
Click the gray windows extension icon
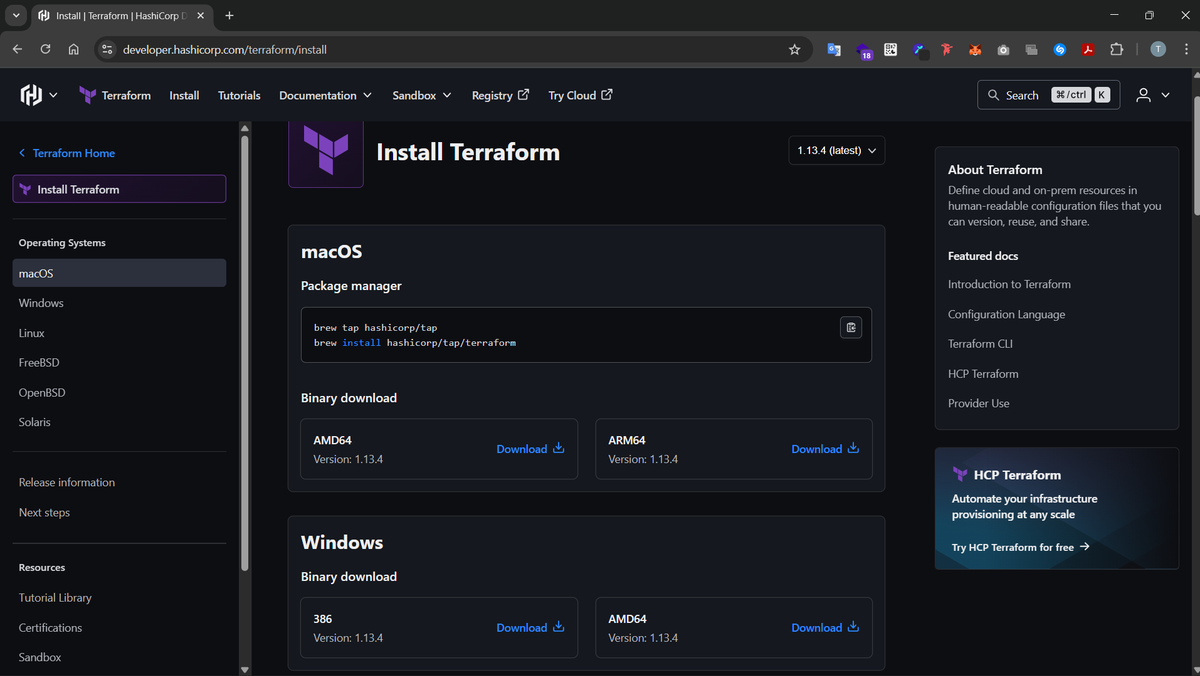coord(1031,49)
